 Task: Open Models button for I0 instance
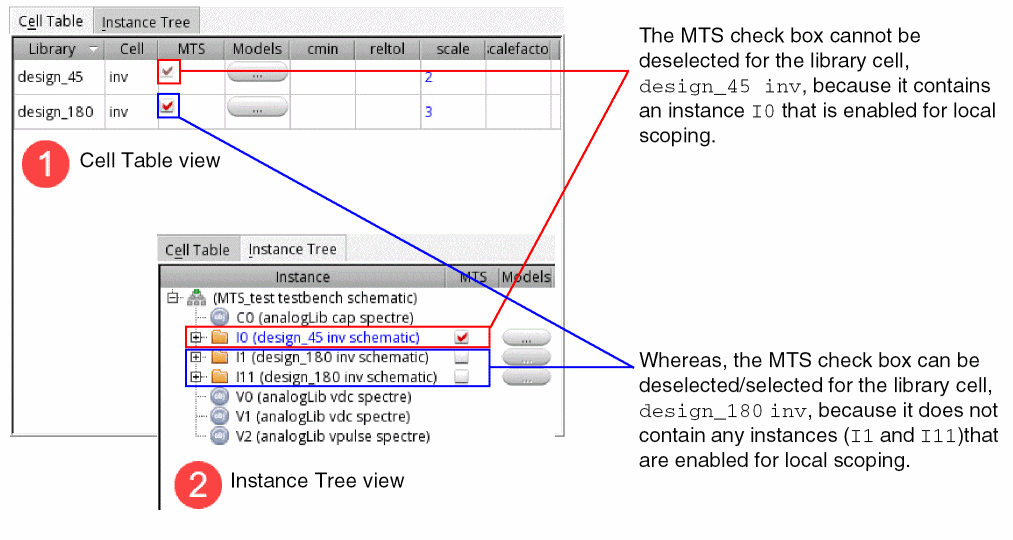[526, 338]
